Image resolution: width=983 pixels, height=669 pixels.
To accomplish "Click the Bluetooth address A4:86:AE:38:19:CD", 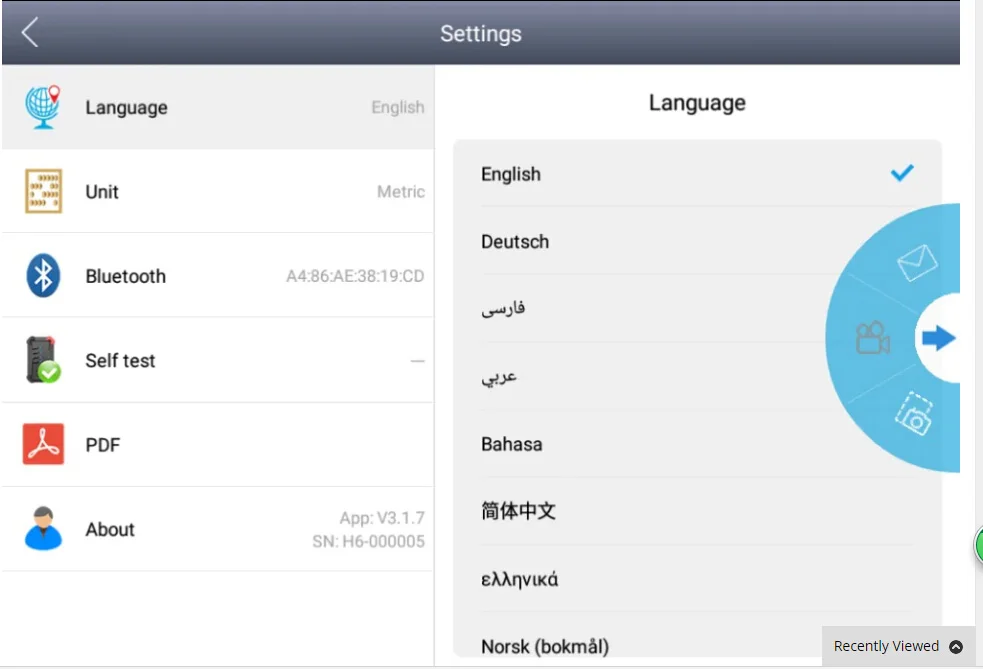I will 355,276.
